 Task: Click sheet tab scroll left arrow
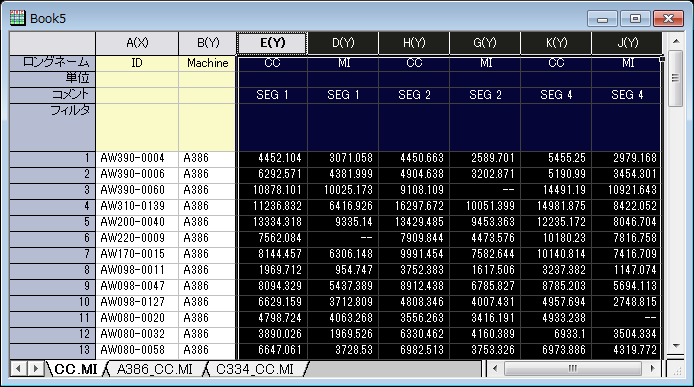pos(18,368)
